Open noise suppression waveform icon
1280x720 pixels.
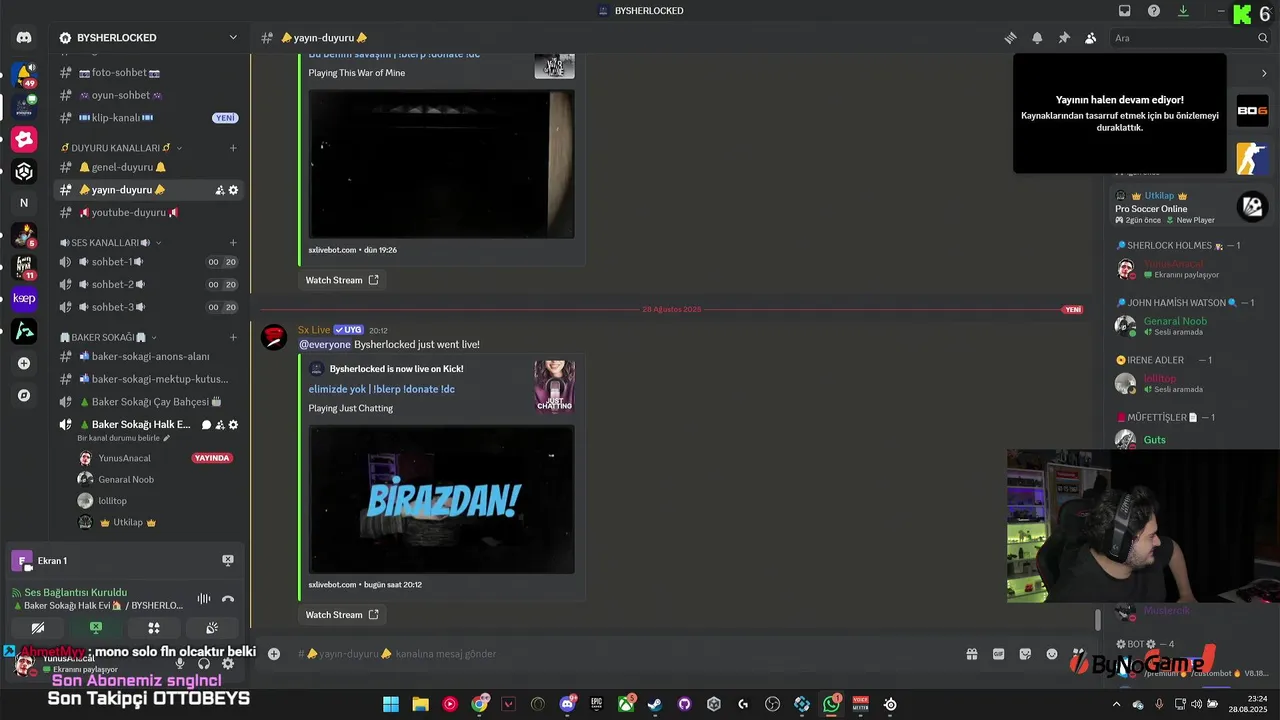[x=204, y=599]
